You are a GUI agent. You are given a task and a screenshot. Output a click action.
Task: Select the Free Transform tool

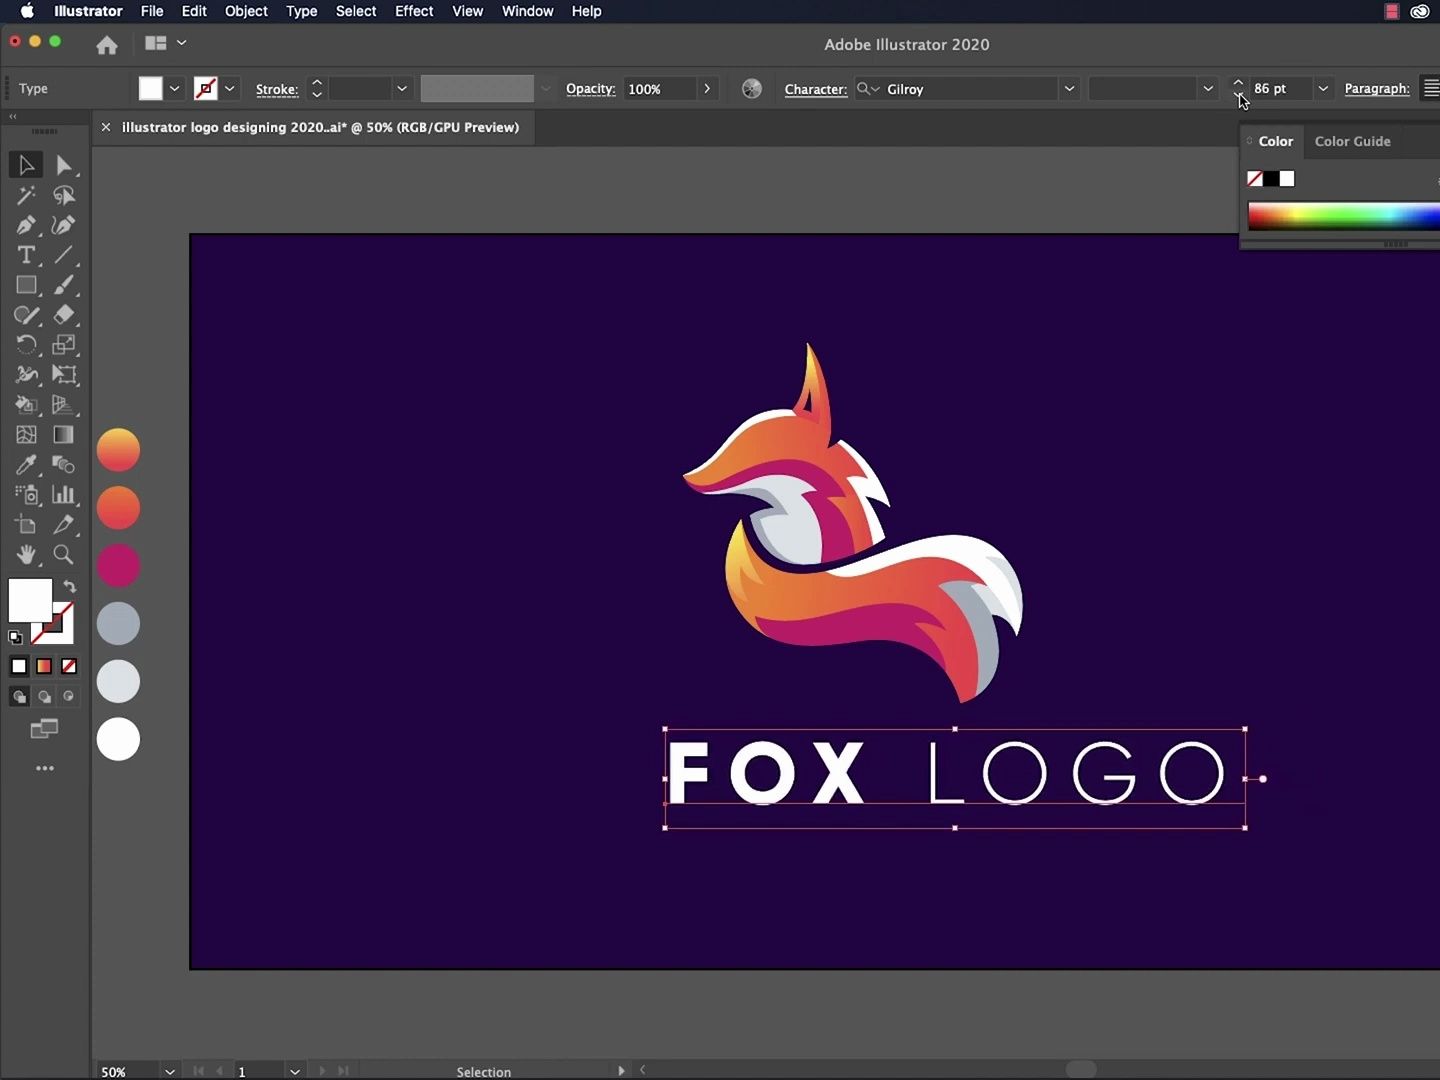click(64, 375)
